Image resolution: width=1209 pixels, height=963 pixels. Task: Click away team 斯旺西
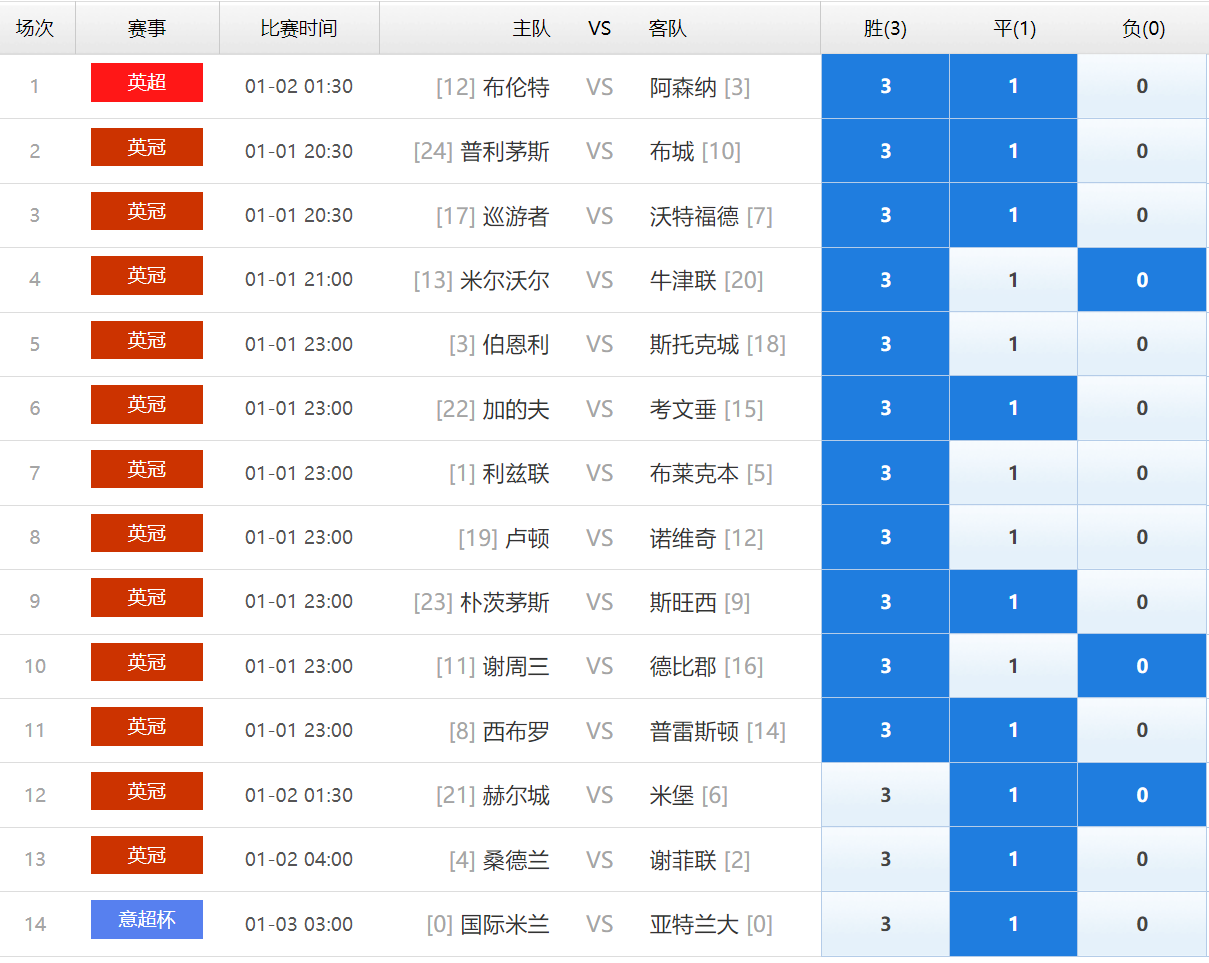[x=684, y=603]
